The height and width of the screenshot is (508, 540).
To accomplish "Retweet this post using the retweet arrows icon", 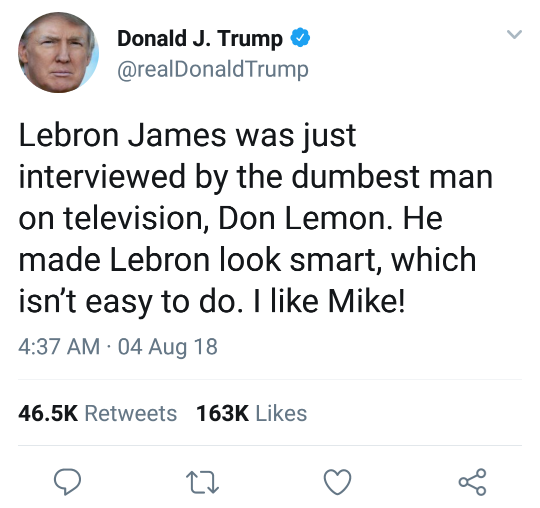I will click(202, 483).
